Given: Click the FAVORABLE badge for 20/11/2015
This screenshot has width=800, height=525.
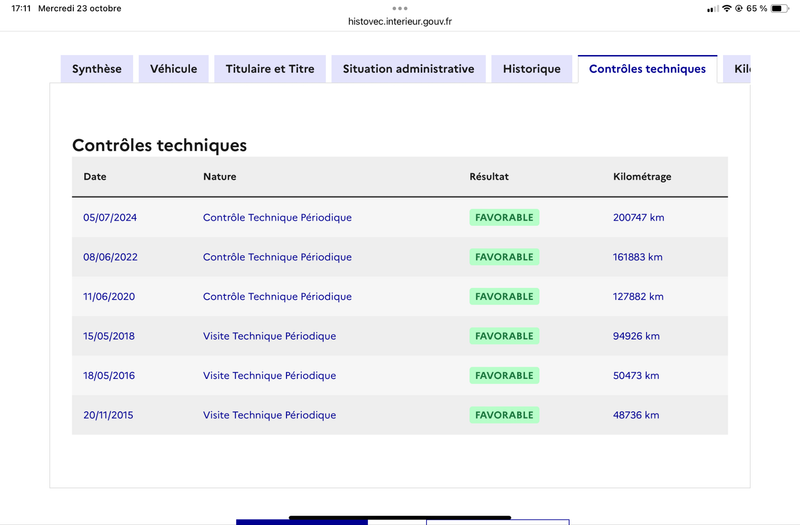Looking at the screenshot, I should 504,415.
